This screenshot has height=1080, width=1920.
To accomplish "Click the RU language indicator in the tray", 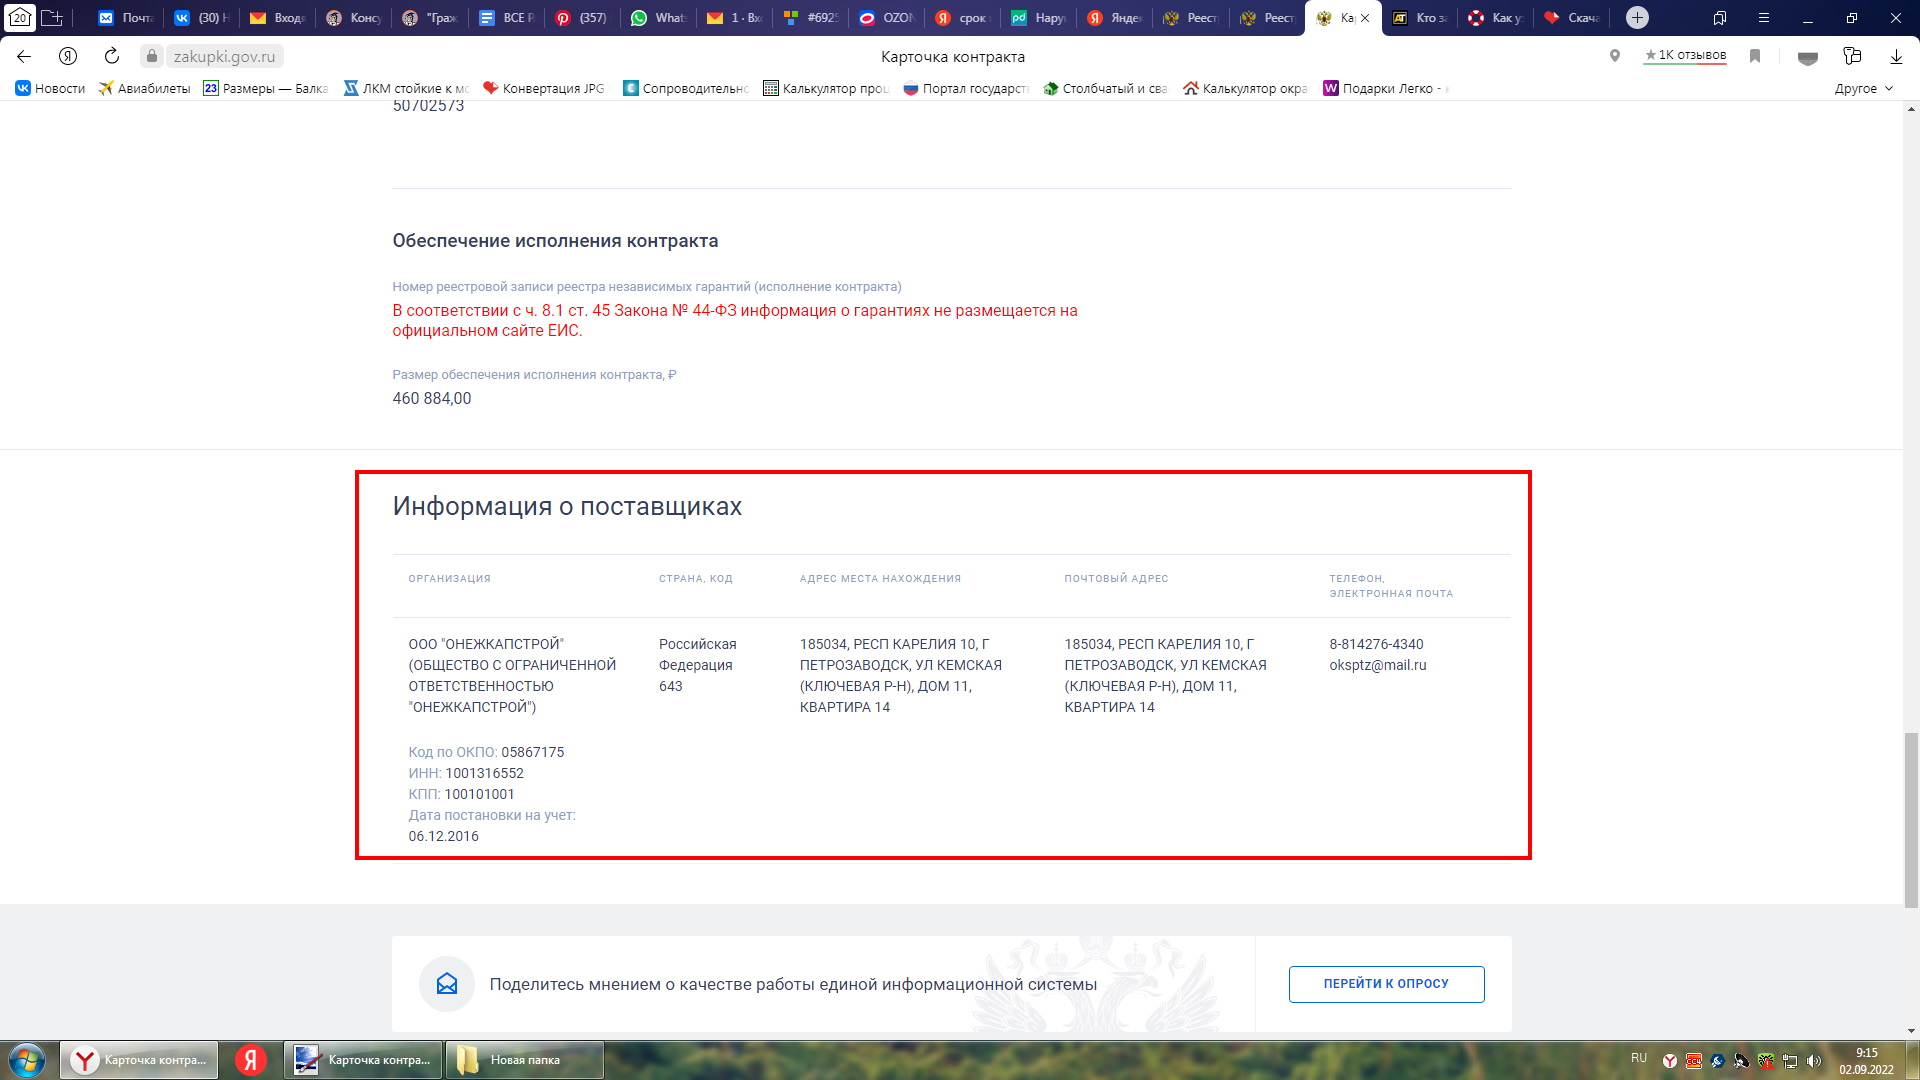I will [x=1638, y=1058].
